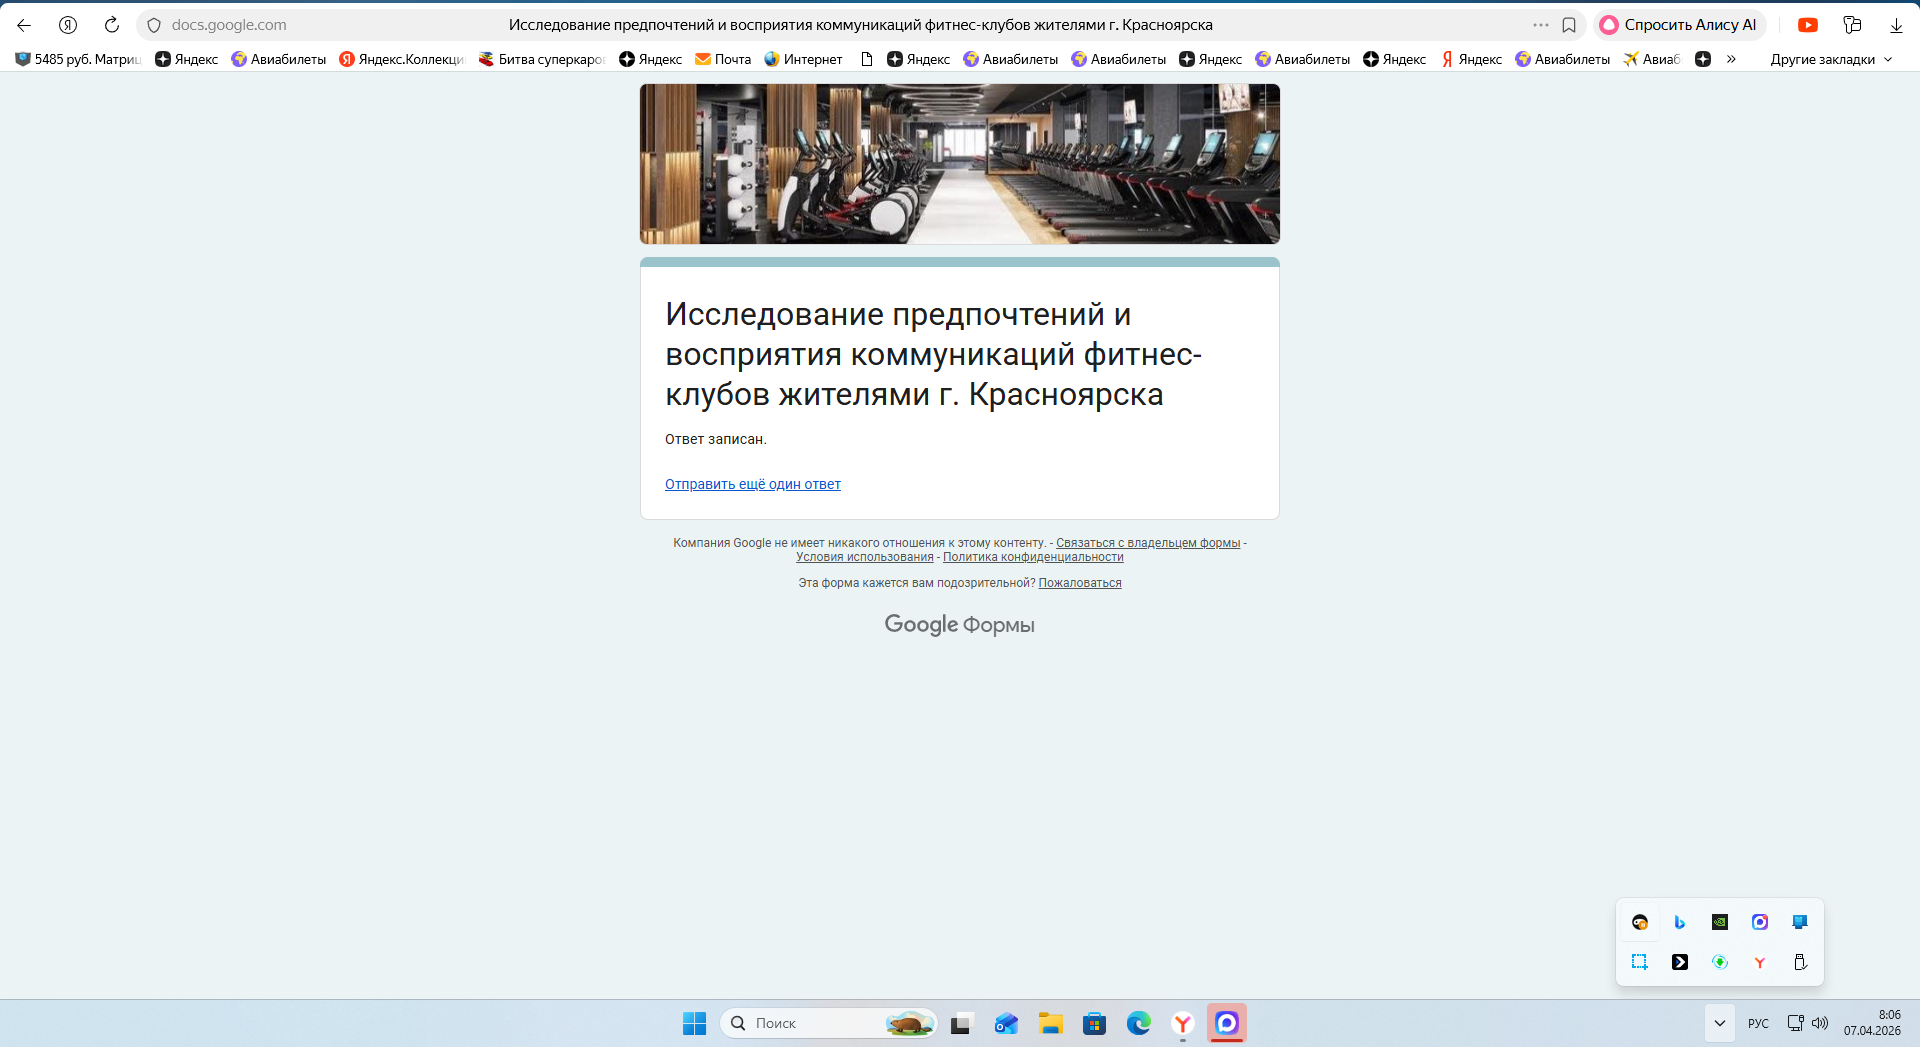This screenshot has height=1047, width=1920.
Task: Click the taskbar "Поиск" search box
Action: [828, 1023]
